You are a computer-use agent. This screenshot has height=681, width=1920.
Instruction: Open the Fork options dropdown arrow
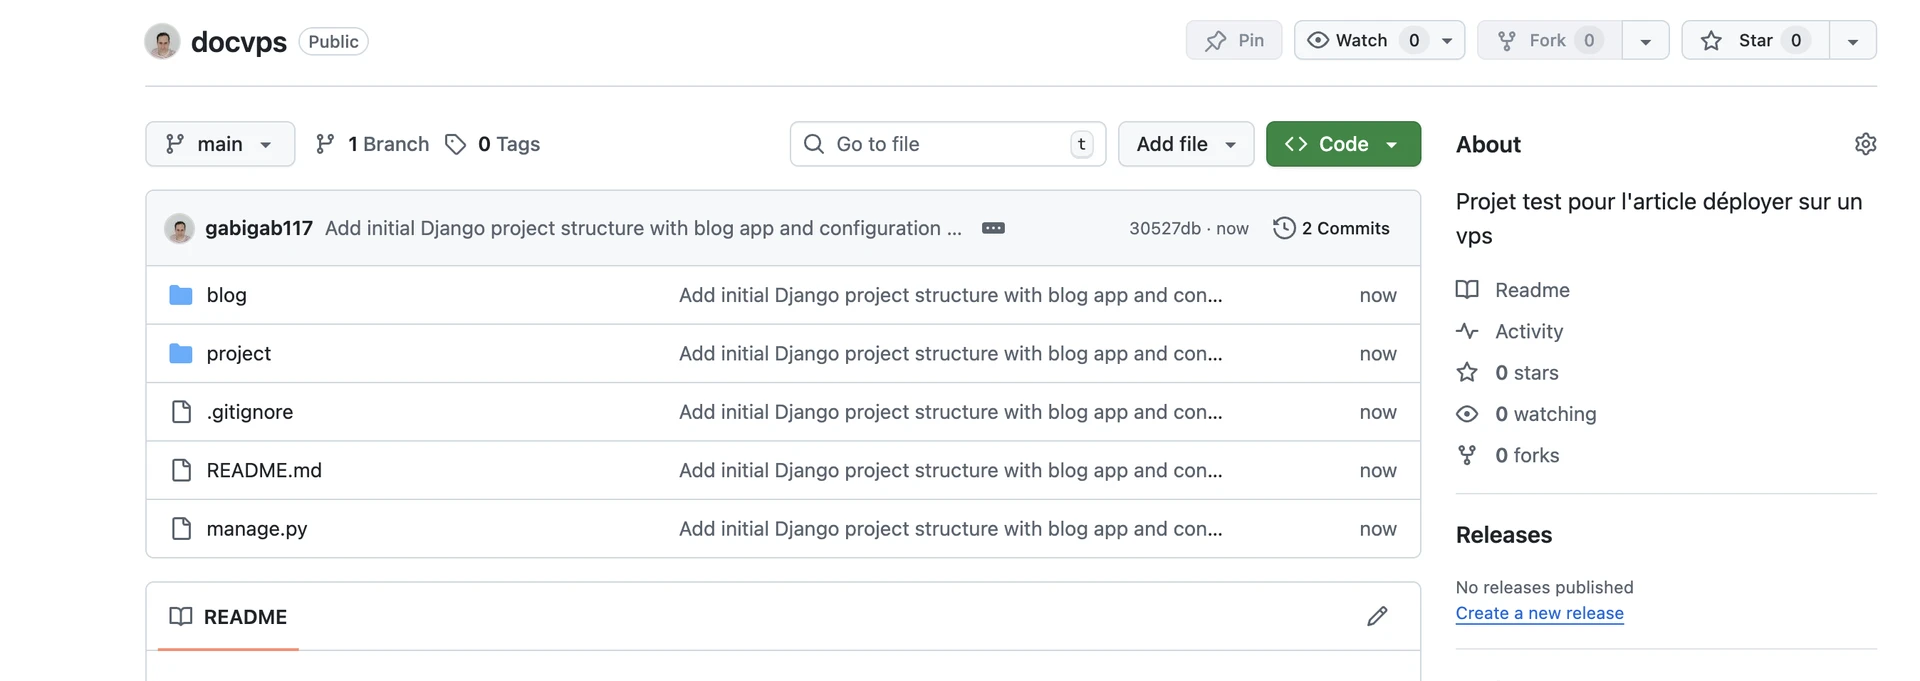[x=1645, y=41]
